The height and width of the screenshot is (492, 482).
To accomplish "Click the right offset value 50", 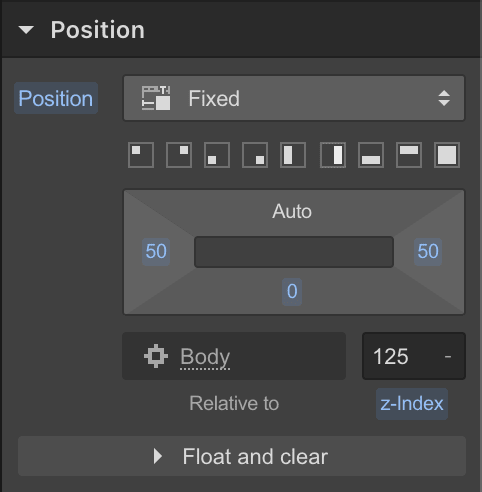I will (x=428, y=252).
